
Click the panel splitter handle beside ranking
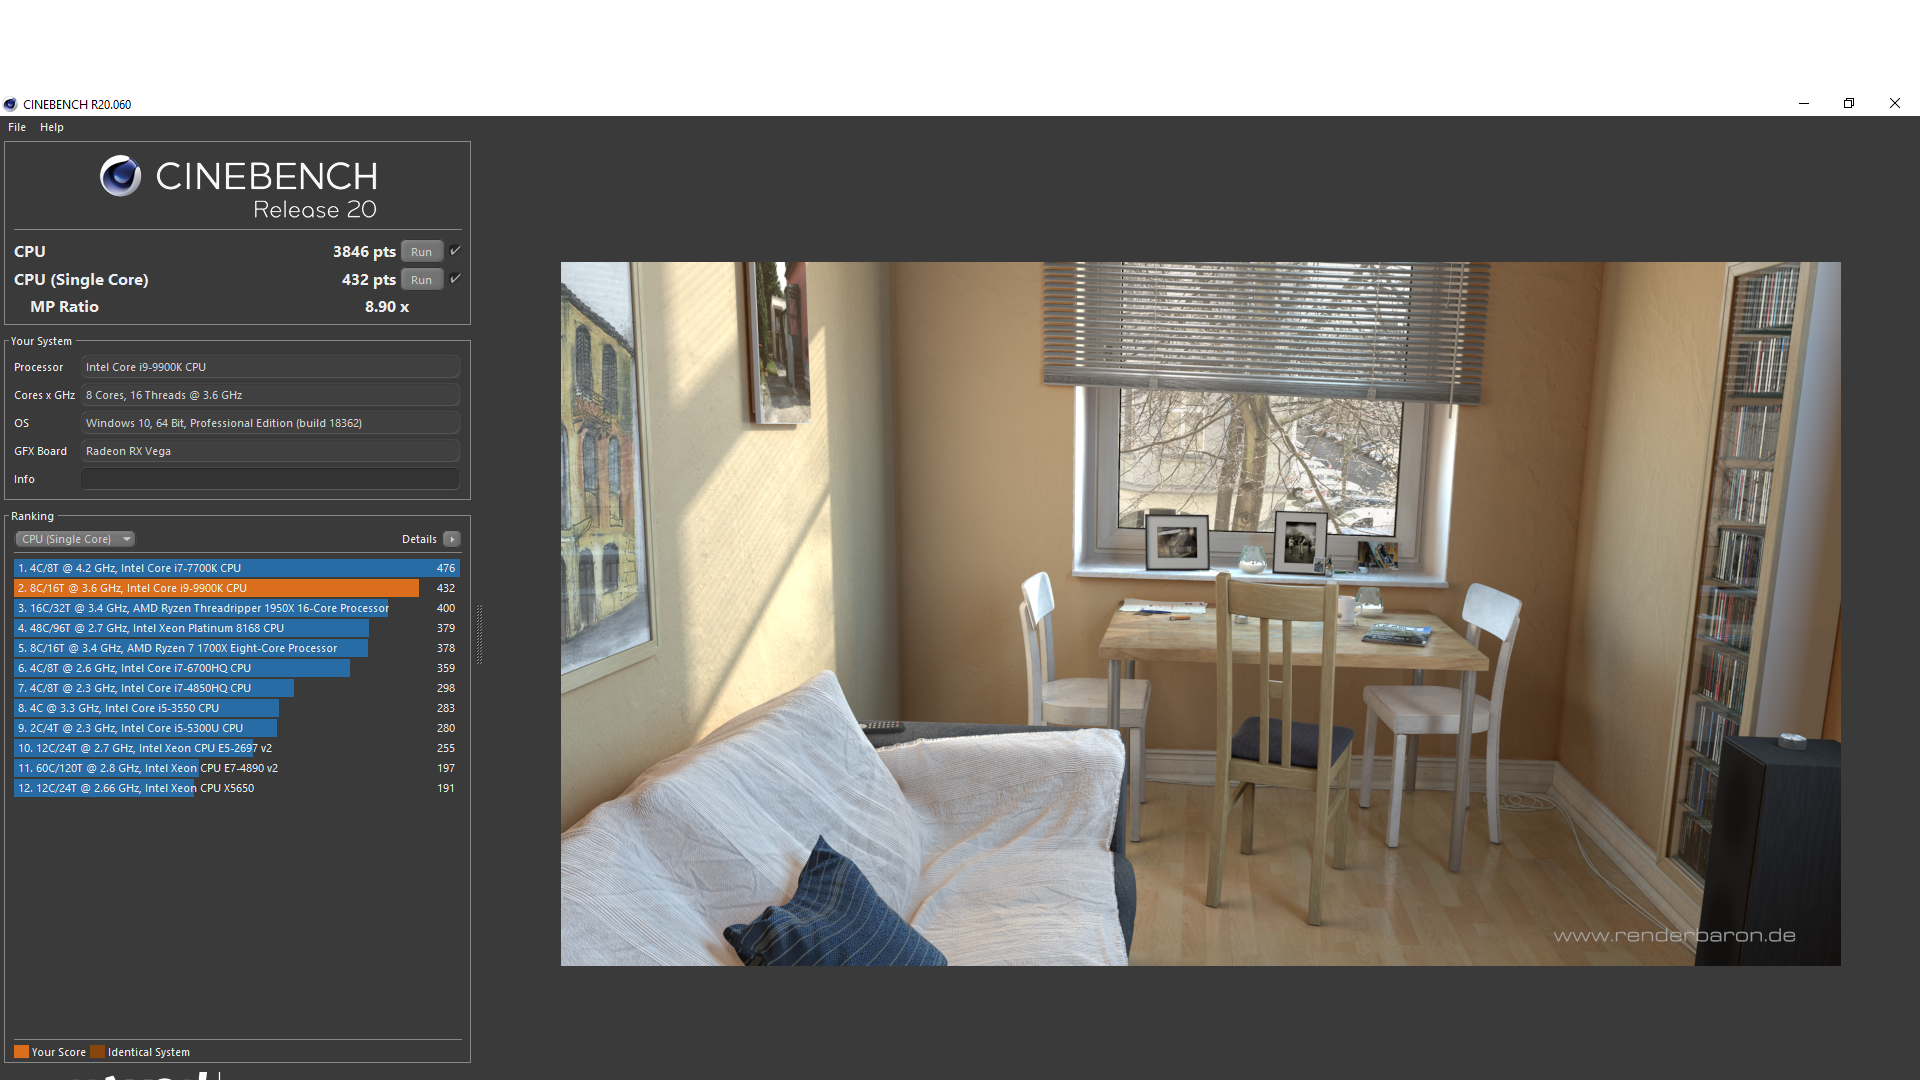point(480,634)
